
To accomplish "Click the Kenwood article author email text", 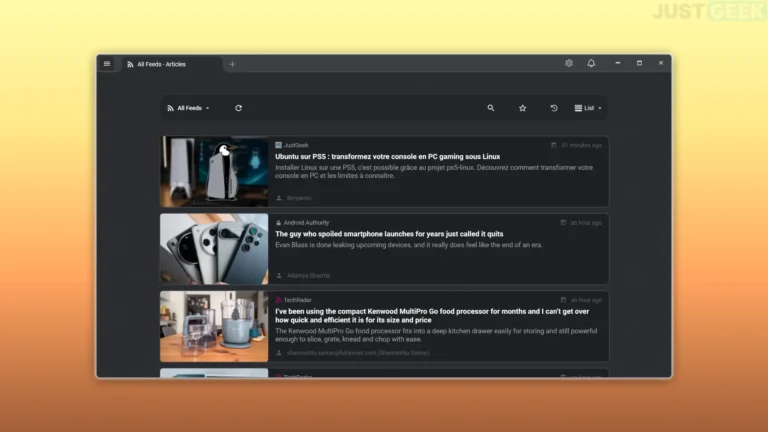I will coord(358,353).
